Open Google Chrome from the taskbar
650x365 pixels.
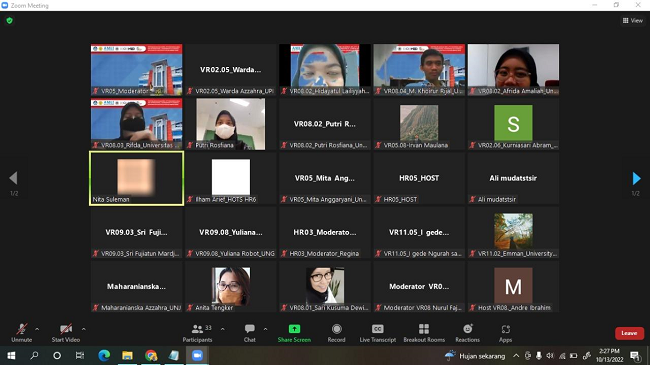click(x=151, y=355)
